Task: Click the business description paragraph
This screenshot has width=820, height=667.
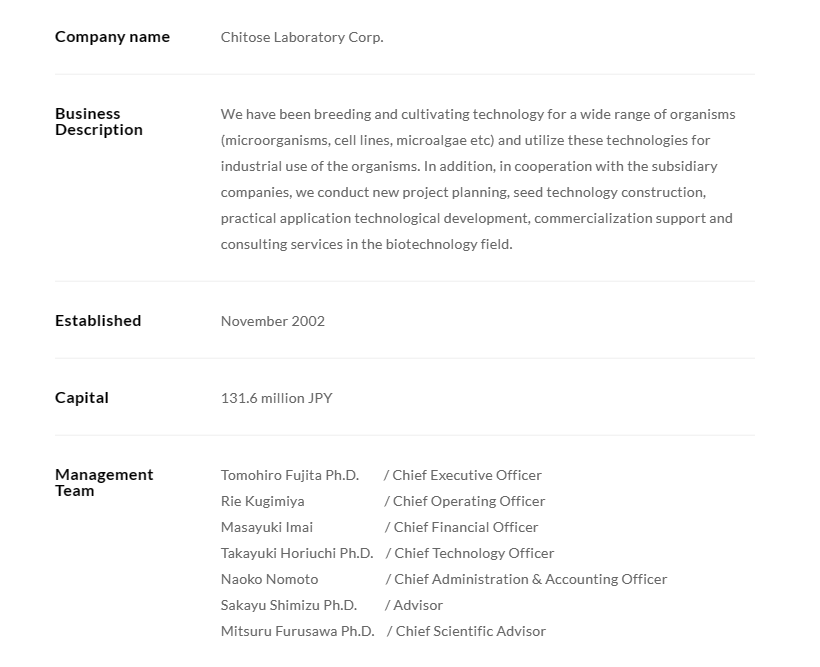Action: (x=478, y=179)
